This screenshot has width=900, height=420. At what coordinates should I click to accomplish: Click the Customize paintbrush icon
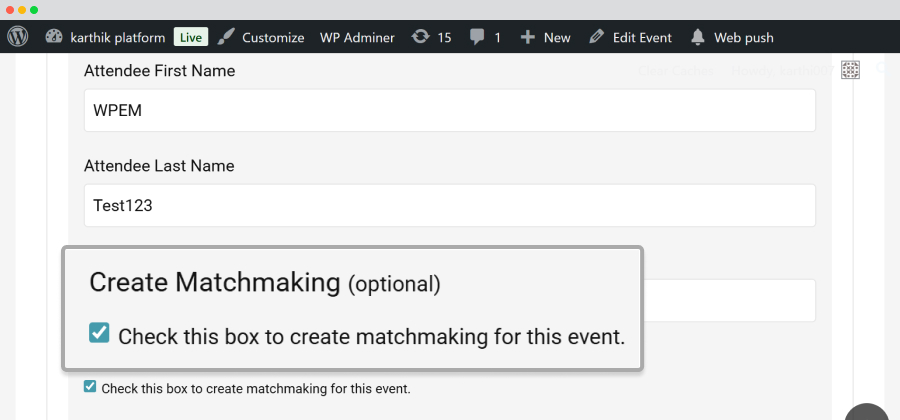click(226, 37)
